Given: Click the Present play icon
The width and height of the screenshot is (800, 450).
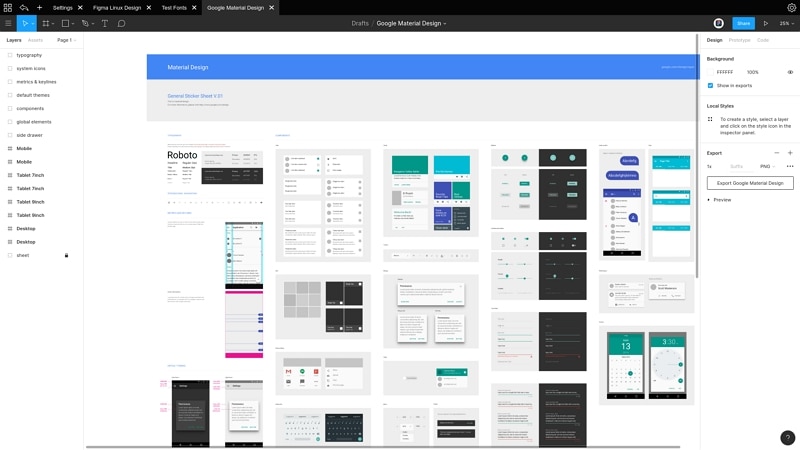Looking at the screenshot, I should pos(766,23).
